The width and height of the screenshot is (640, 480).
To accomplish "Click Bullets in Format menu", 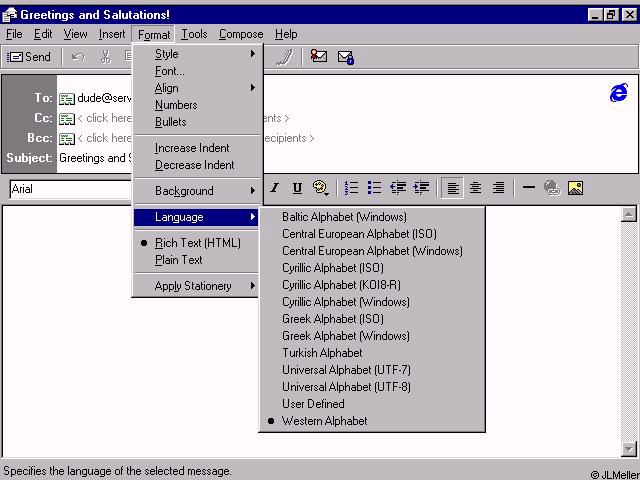I will [196, 122].
